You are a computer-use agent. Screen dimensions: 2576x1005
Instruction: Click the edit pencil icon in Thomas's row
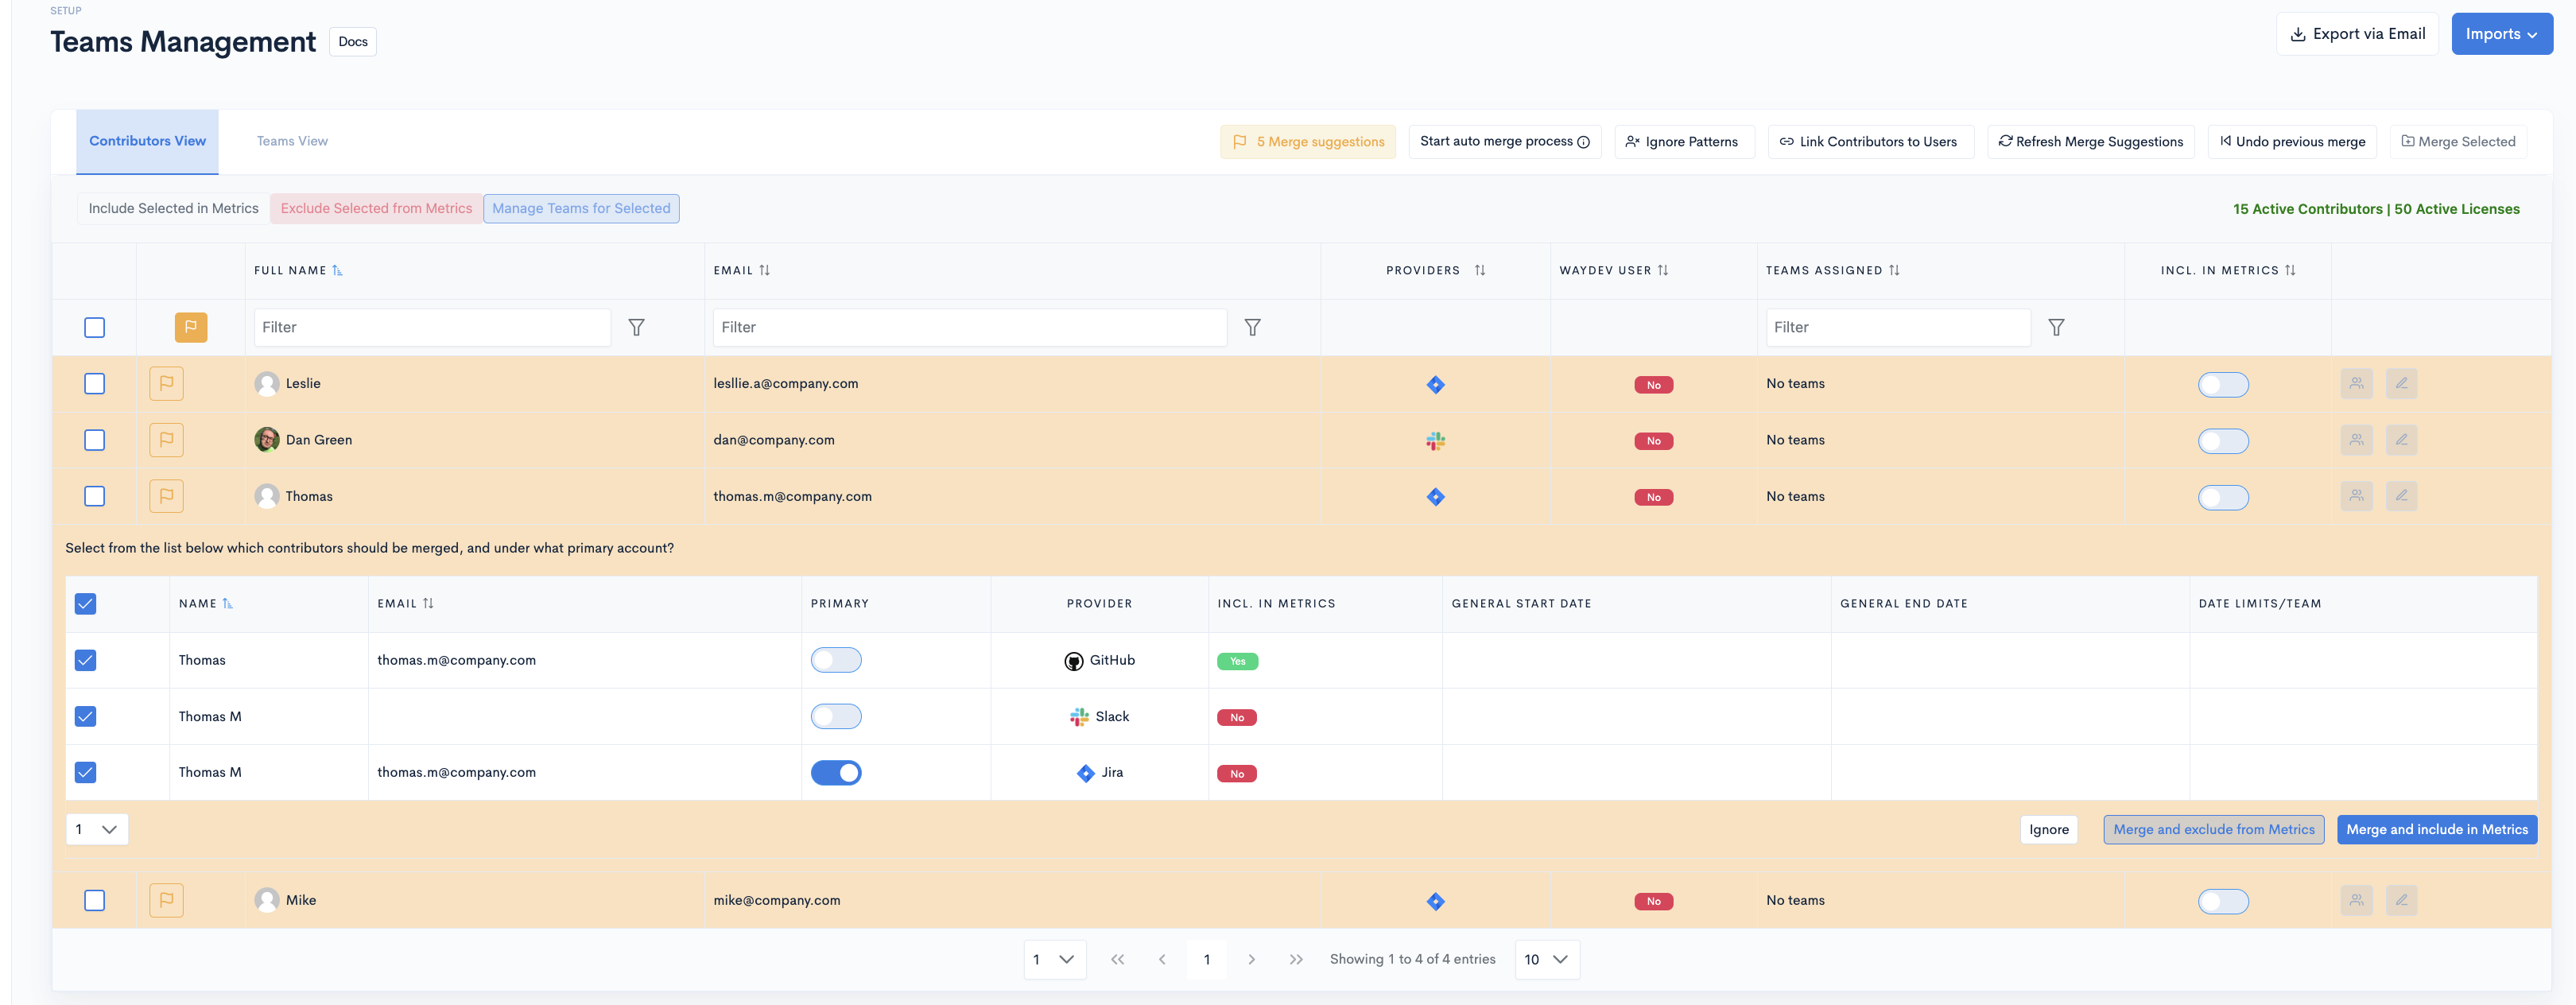(x=2401, y=495)
